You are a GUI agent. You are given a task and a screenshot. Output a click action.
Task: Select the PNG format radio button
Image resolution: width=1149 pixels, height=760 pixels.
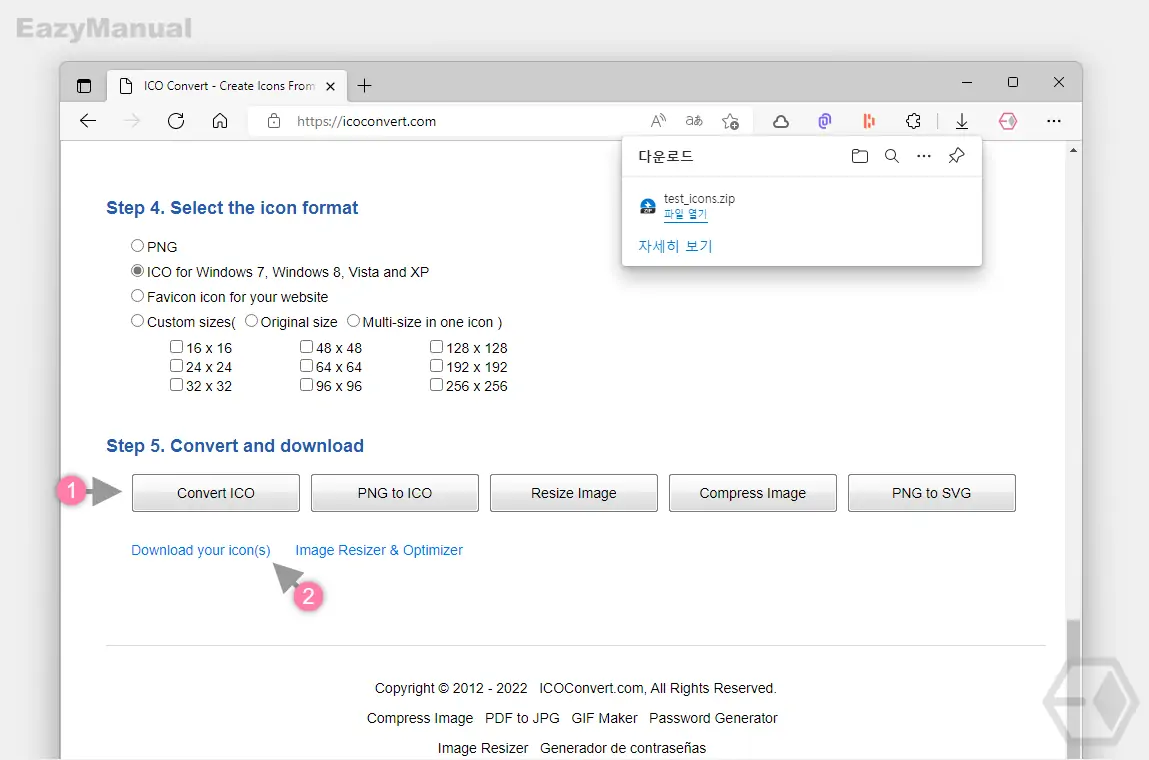coord(137,246)
